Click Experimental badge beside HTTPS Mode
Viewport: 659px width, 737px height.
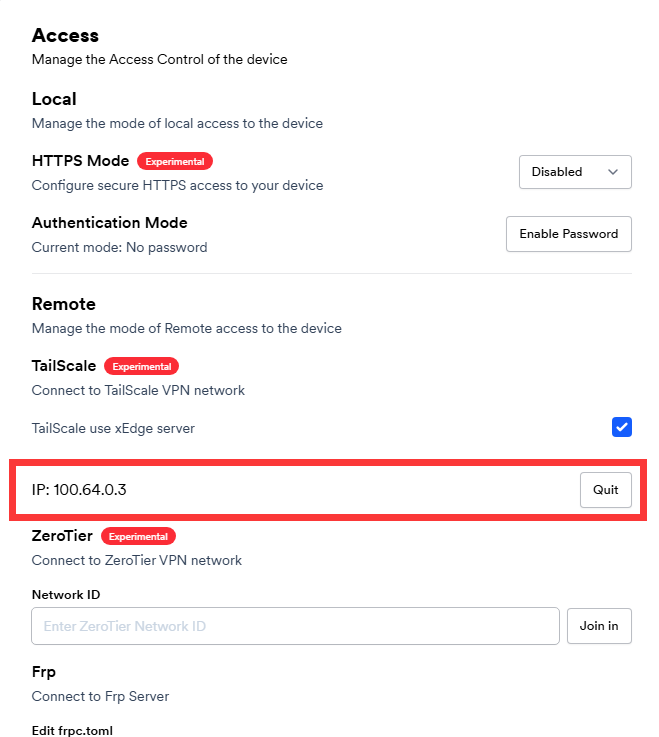tap(175, 161)
